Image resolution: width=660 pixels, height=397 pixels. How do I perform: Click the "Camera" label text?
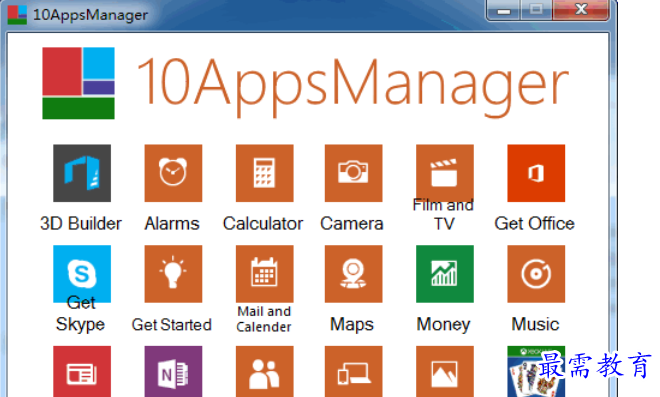tap(352, 224)
